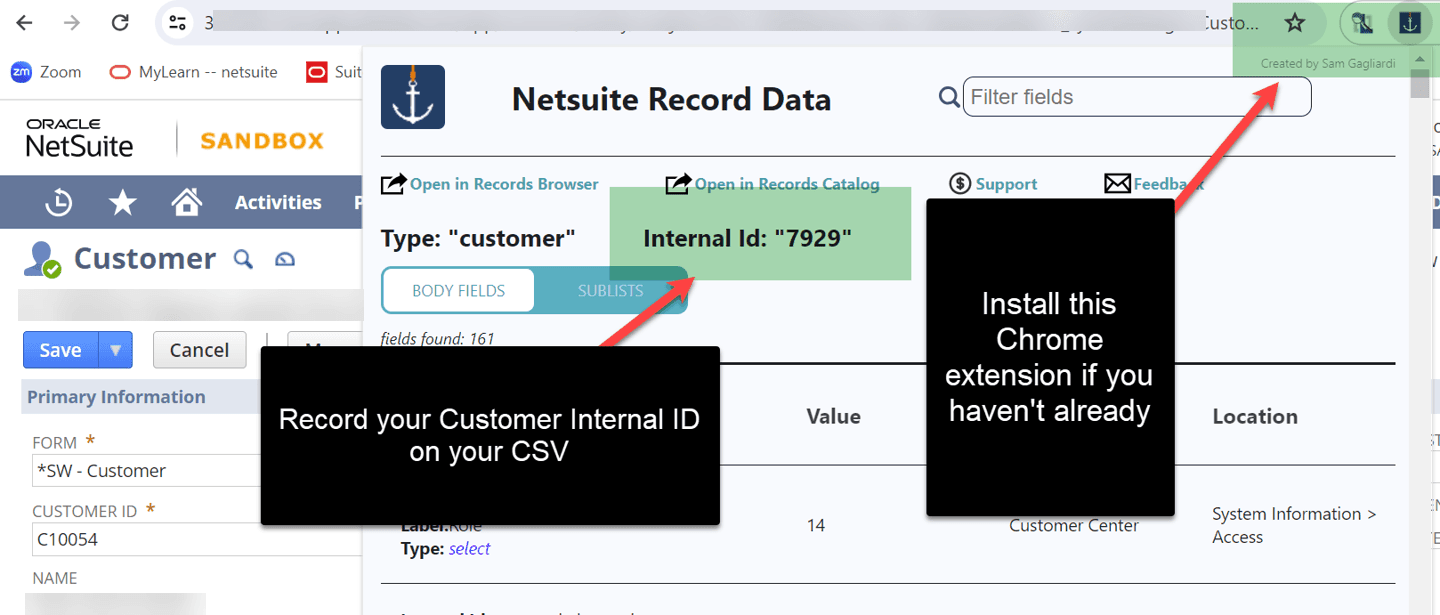Click the Cancel button
Screen dimensions: 1440x615
199,350
